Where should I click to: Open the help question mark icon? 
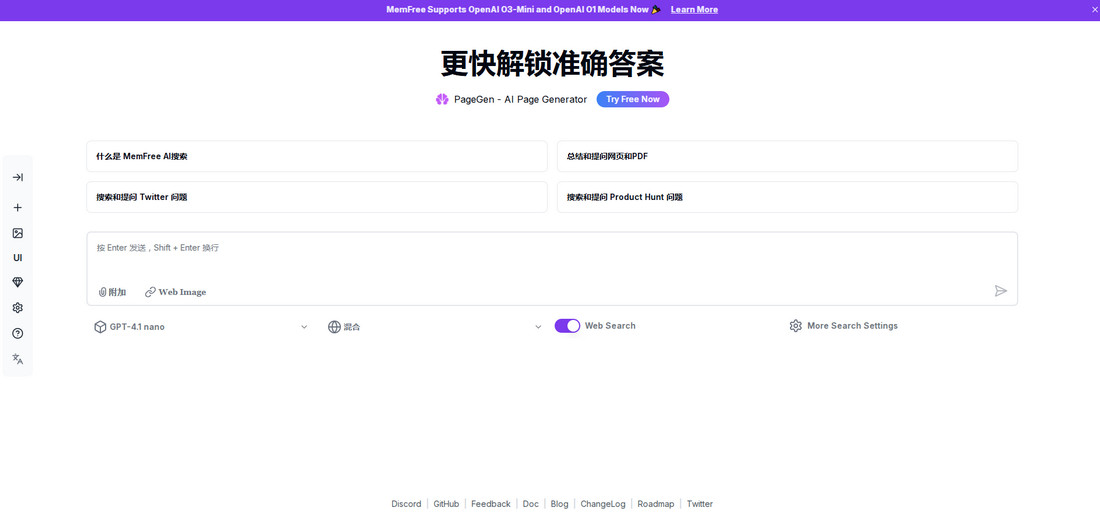18,334
